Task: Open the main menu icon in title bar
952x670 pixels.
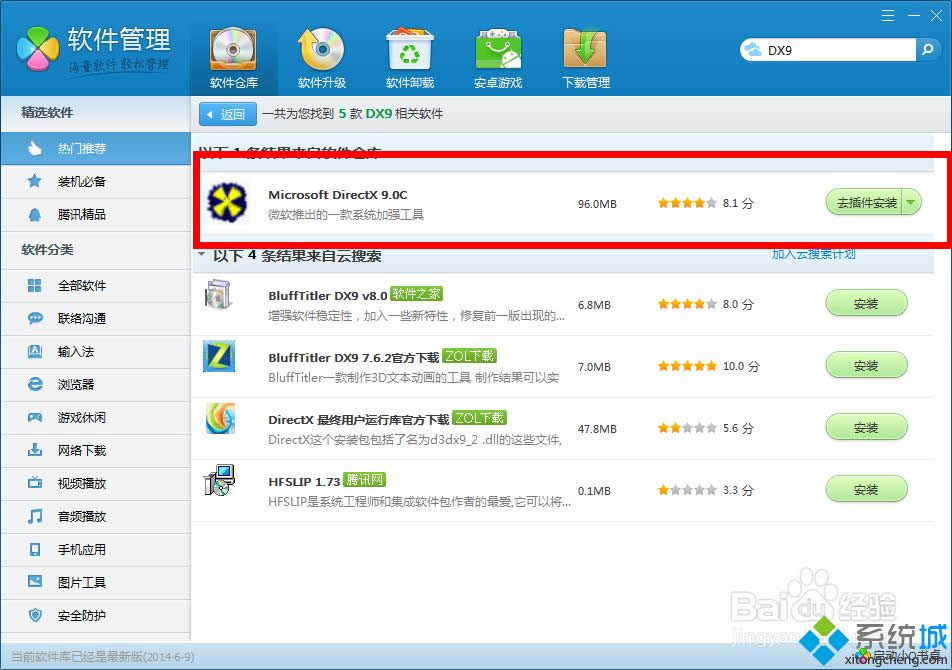Action: (888, 16)
